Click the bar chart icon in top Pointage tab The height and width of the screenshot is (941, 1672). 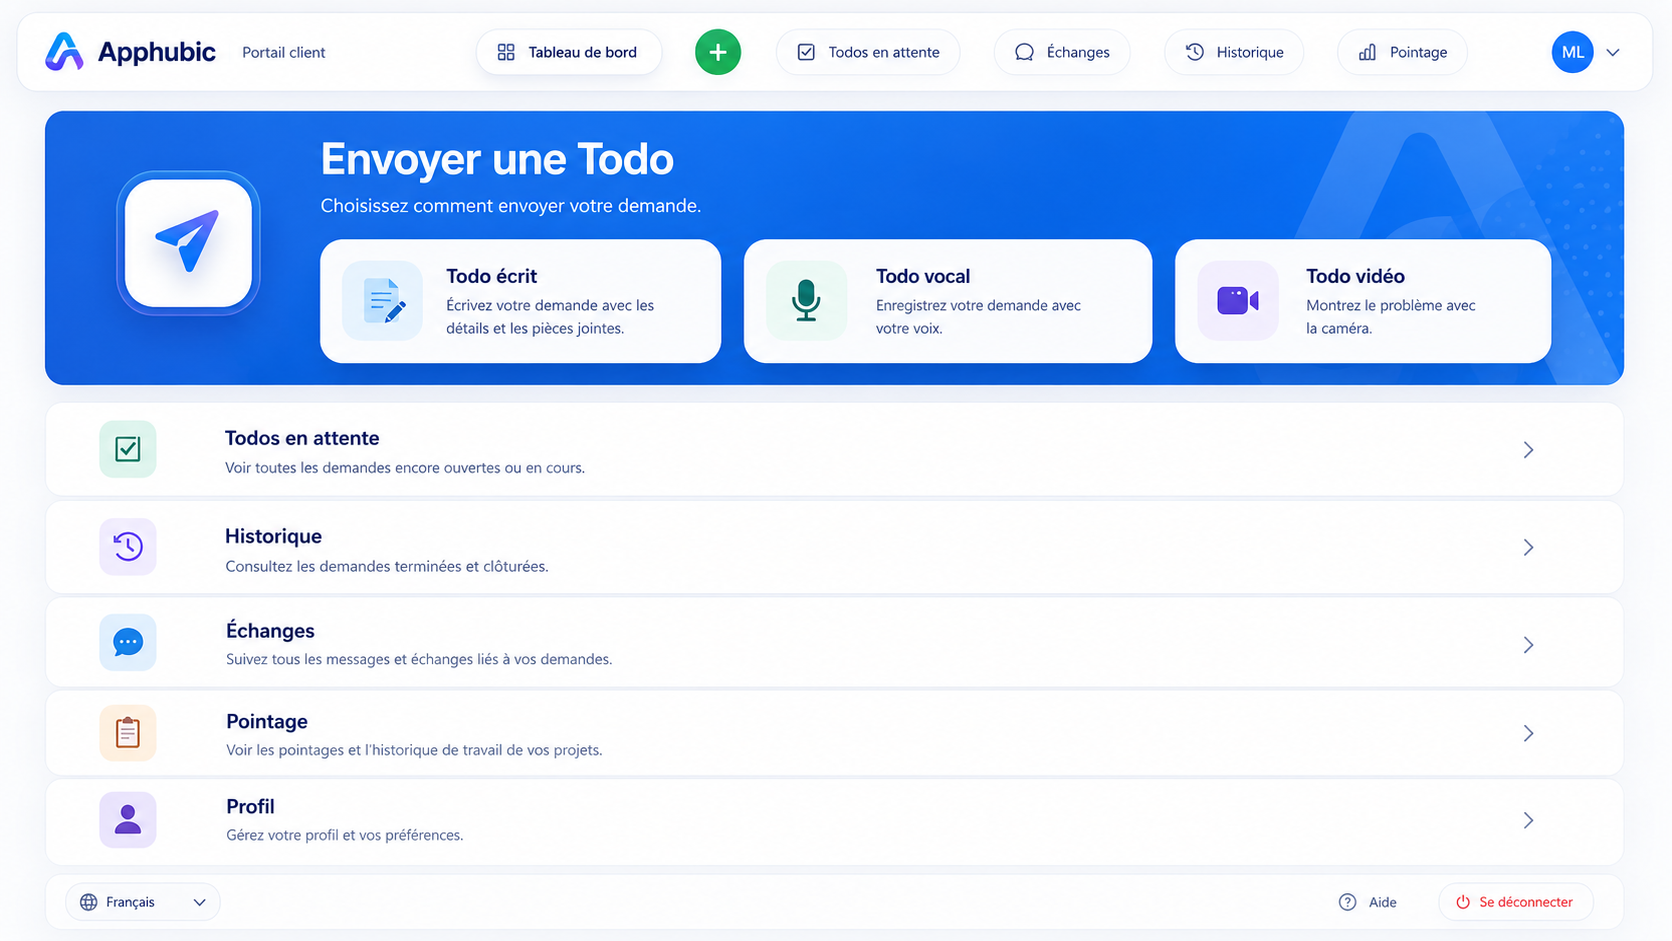click(1367, 52)
